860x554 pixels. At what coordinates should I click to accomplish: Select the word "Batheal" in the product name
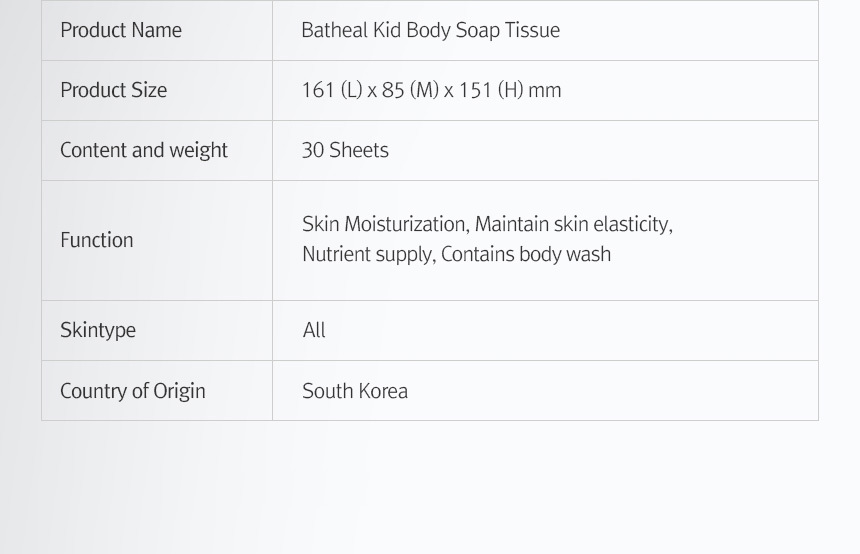(x=335, y=30)
